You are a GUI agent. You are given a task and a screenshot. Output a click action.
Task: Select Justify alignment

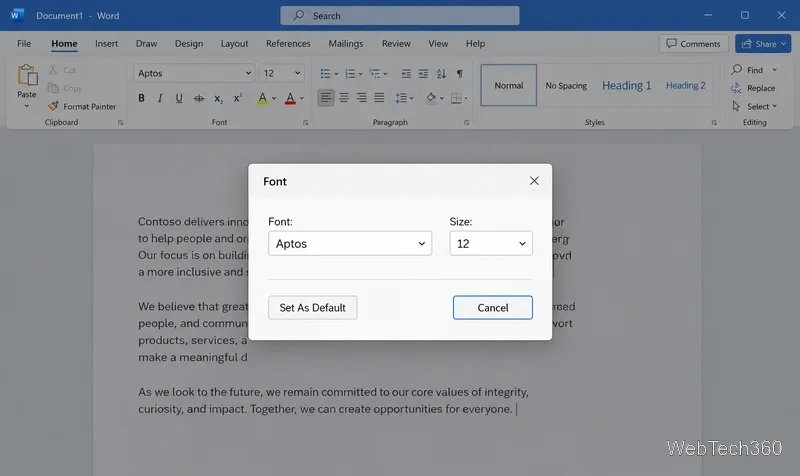pos(379,97)
